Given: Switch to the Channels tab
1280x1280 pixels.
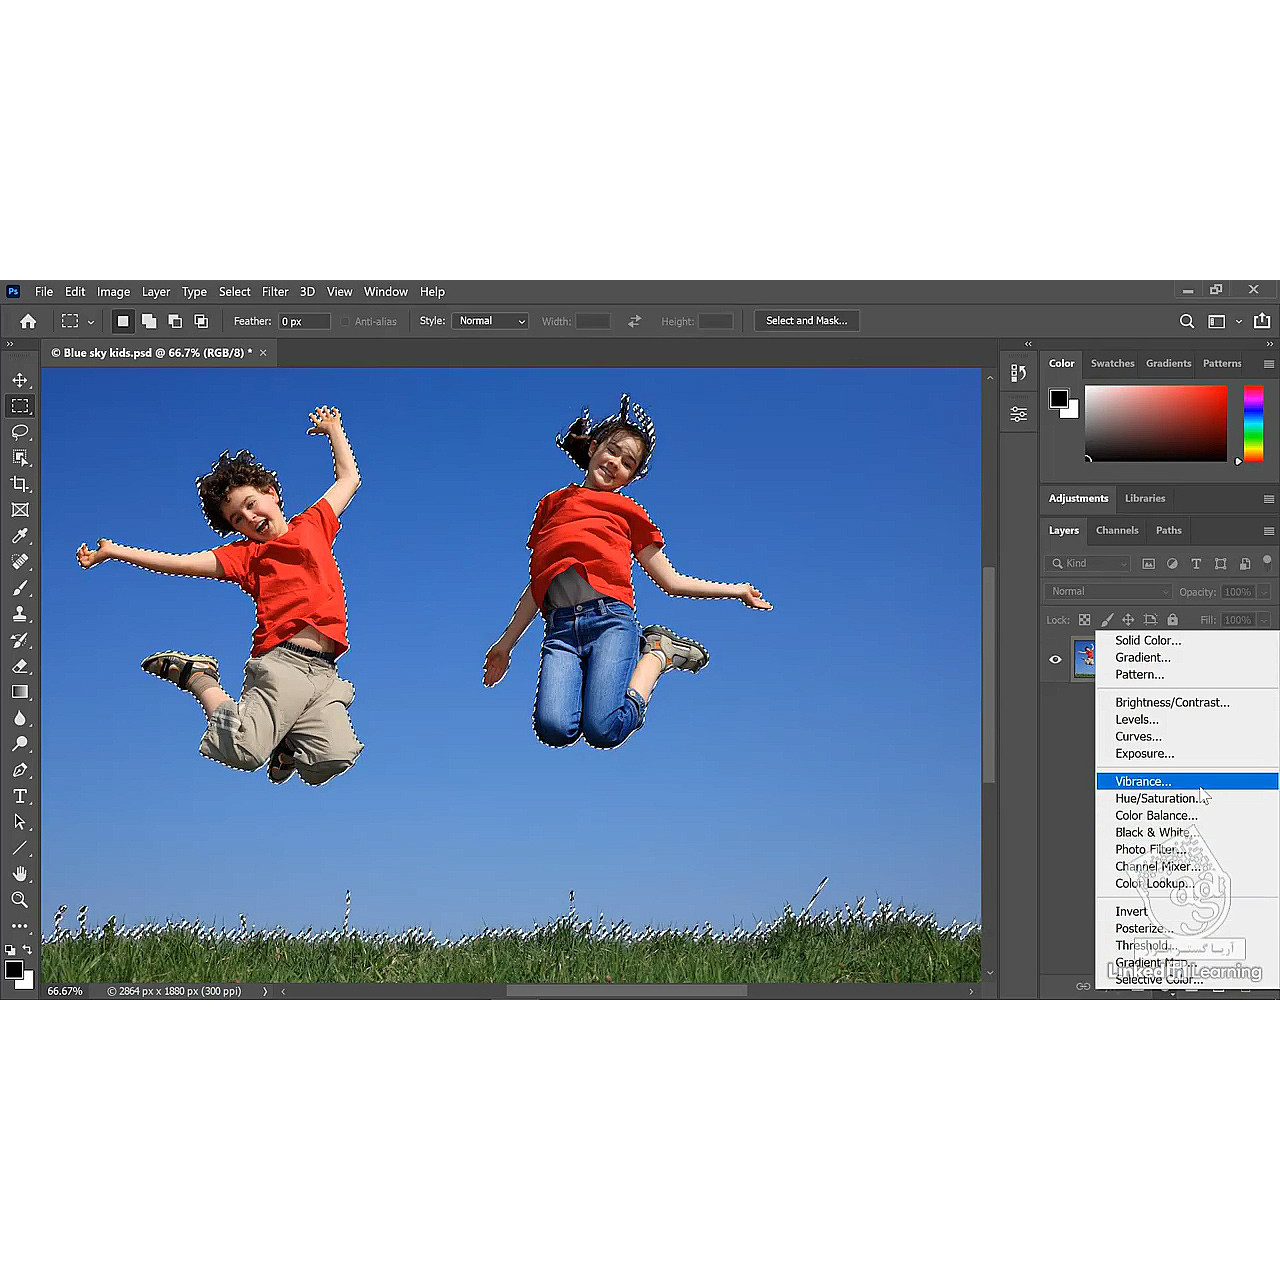Looking at the screenshot, I should tap(1117, 530).
